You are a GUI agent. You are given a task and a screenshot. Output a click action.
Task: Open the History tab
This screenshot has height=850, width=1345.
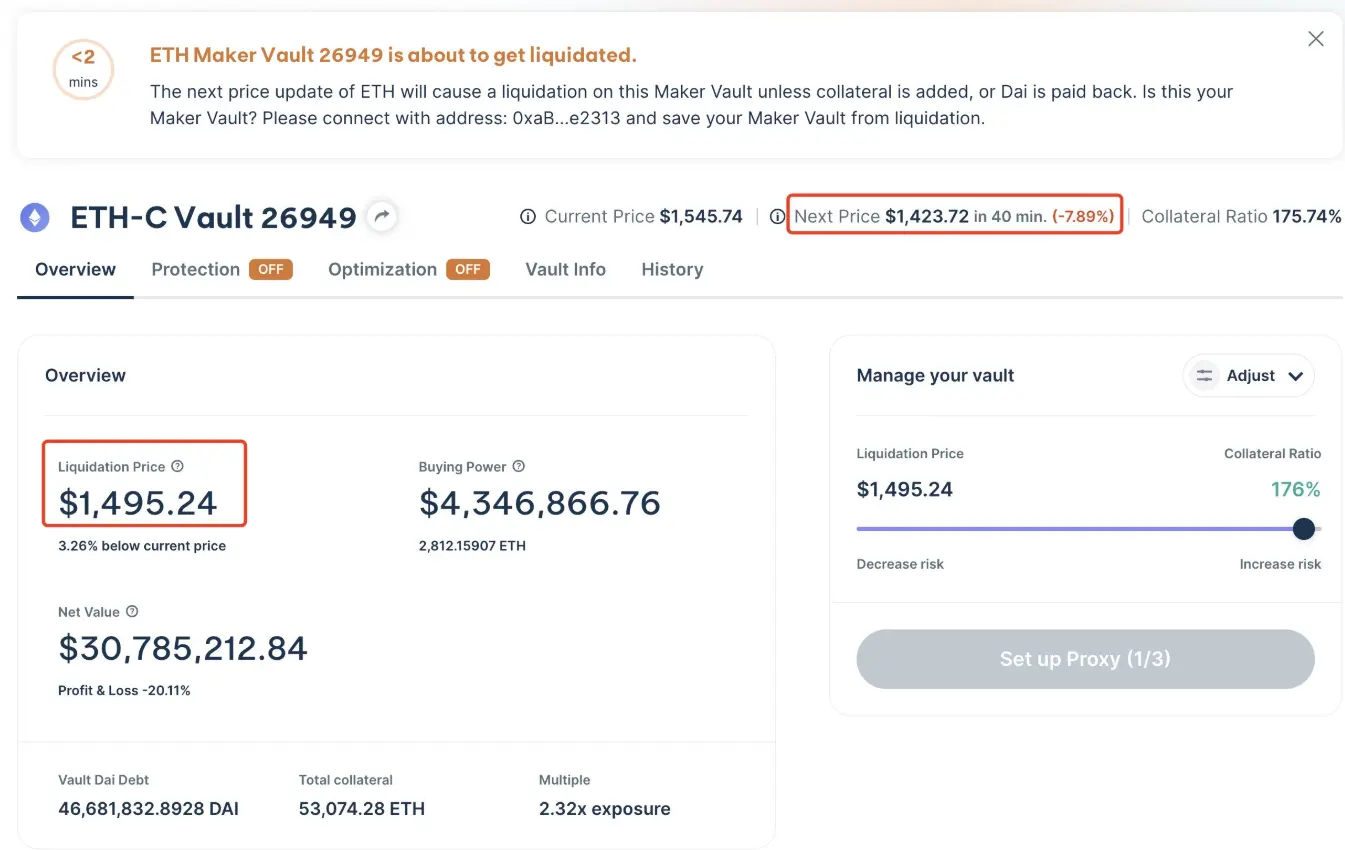(x=671, y=269)
